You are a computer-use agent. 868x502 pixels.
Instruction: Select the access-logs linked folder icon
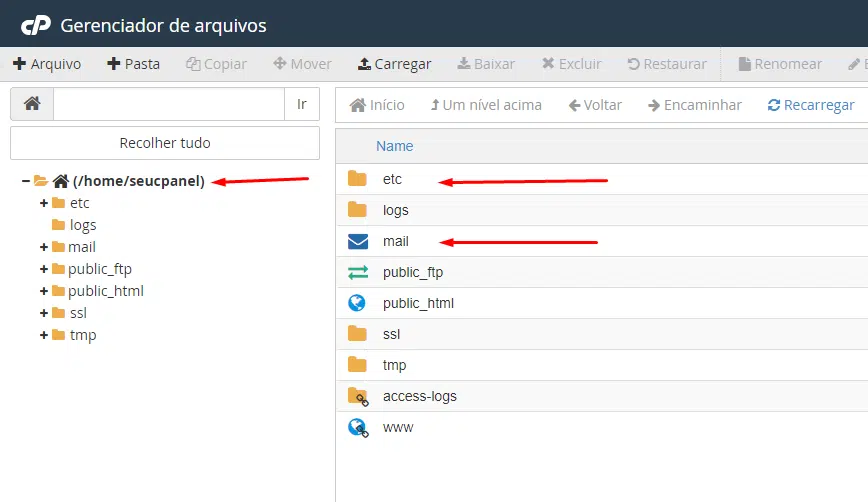[358, 396]
